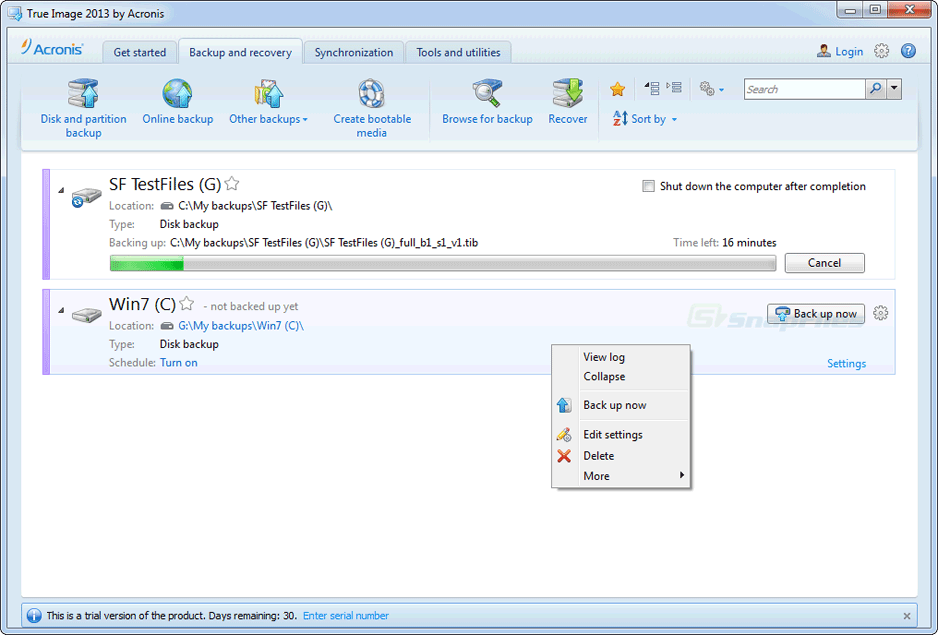Cancel the SF TestFiles backup
Viewport: 938px width, 635px height.
(x=824, y=263)
